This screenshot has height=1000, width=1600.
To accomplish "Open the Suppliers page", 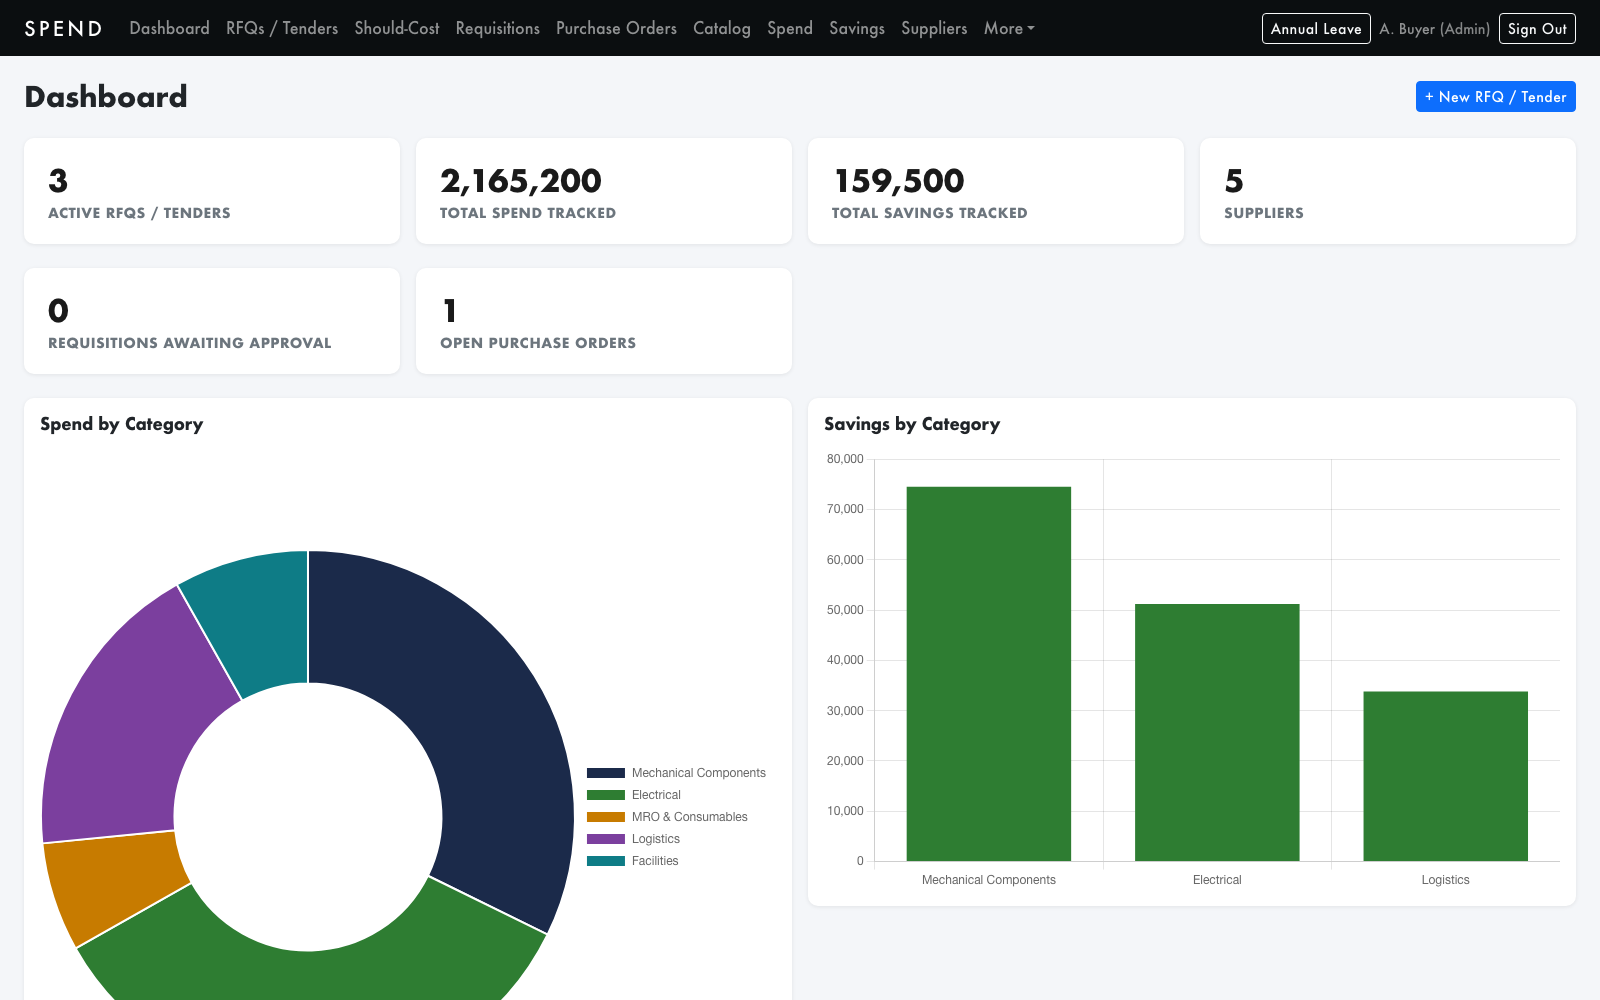I will pos(933,28).
